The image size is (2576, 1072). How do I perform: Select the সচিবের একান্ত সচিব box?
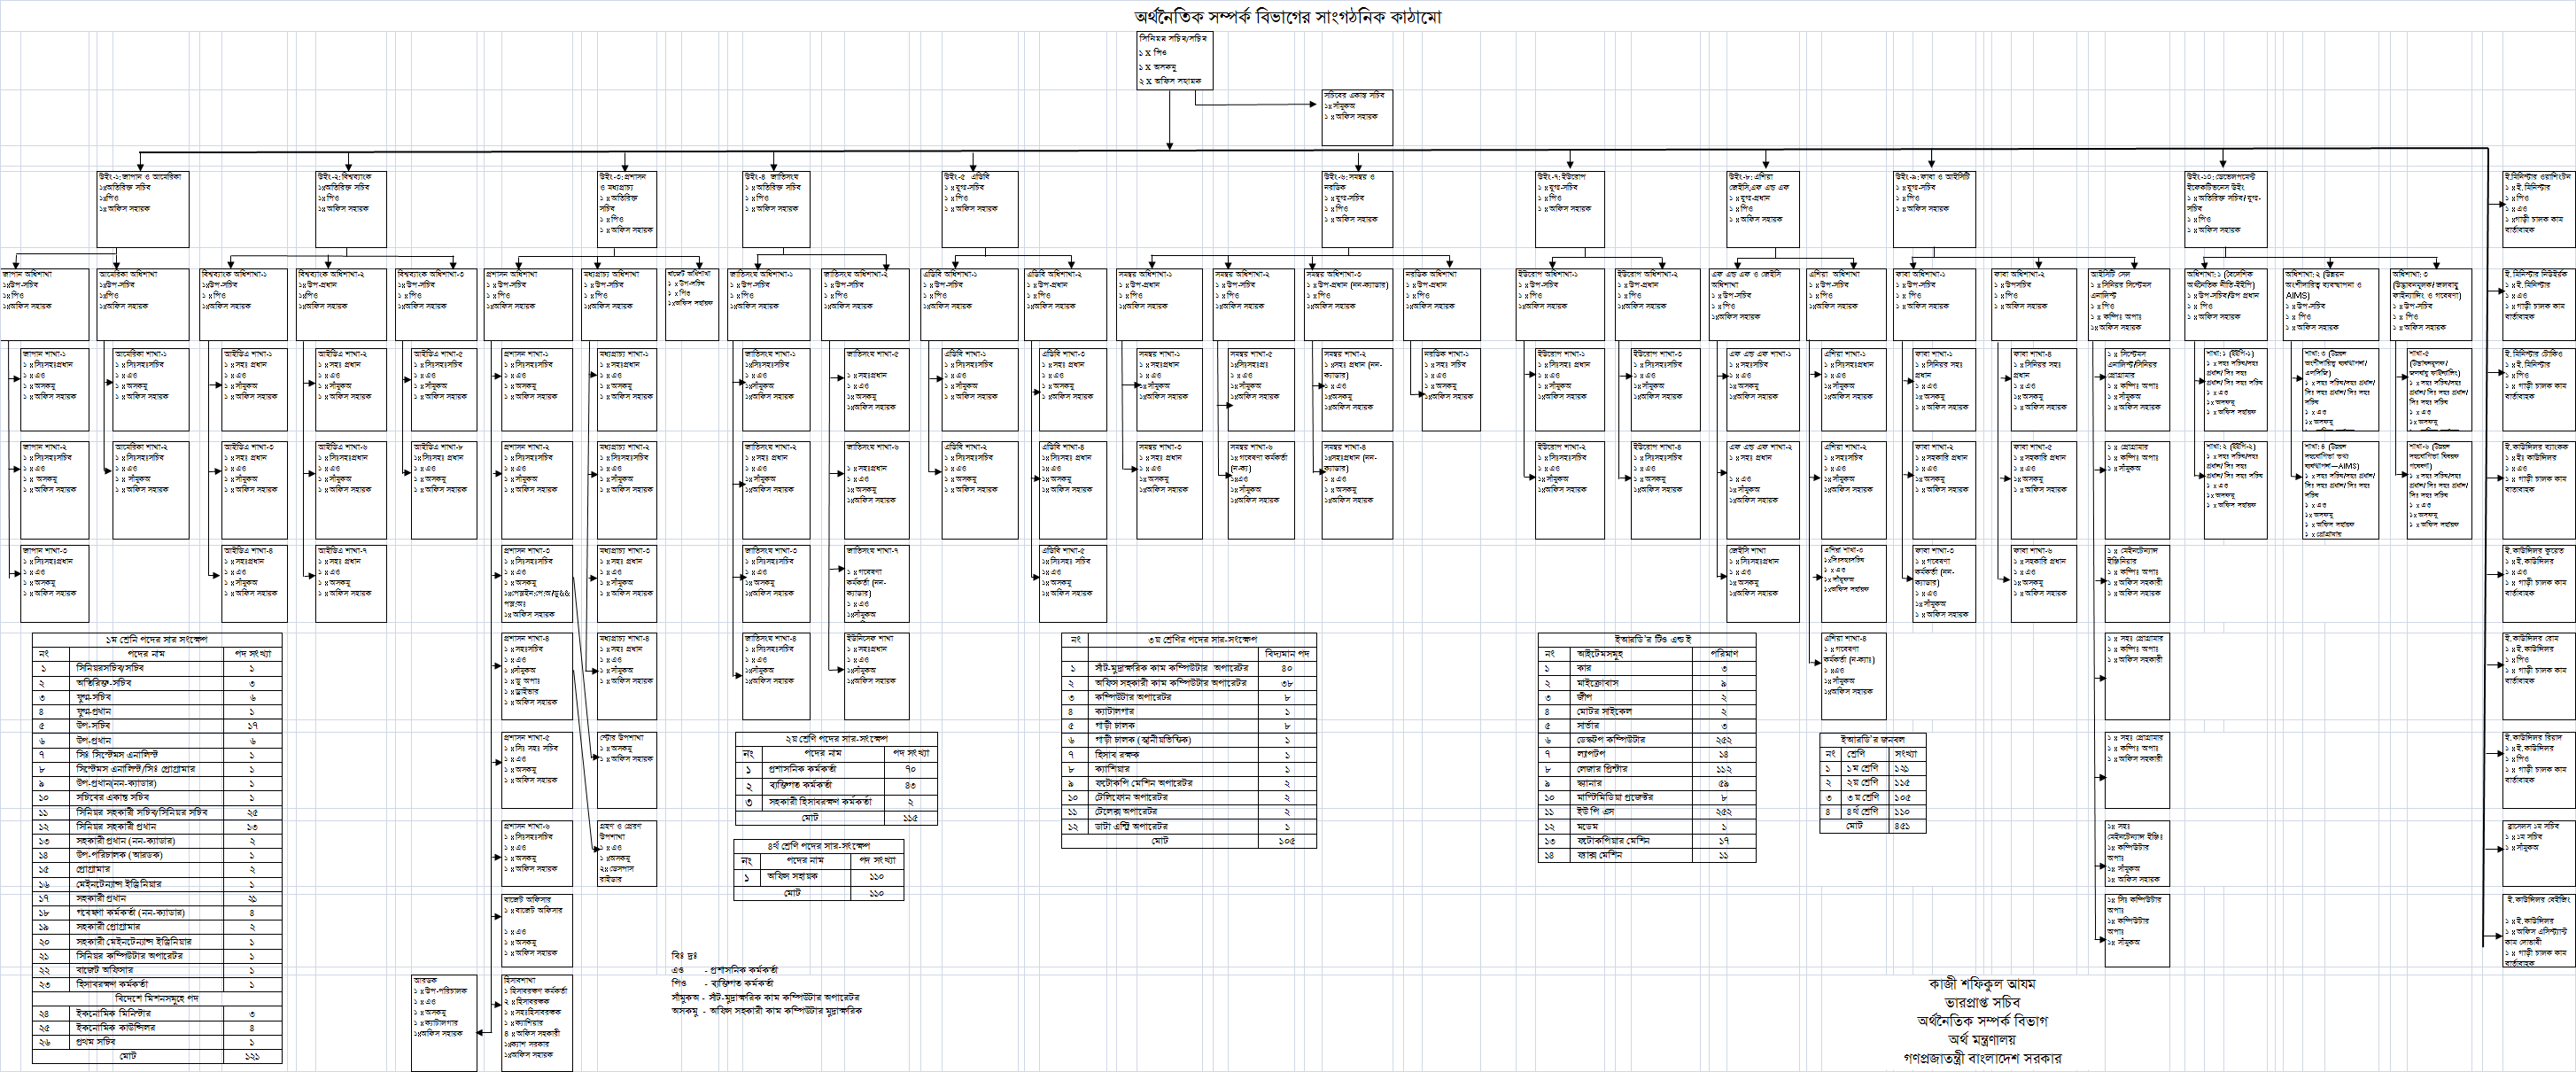coord(1356,117)
